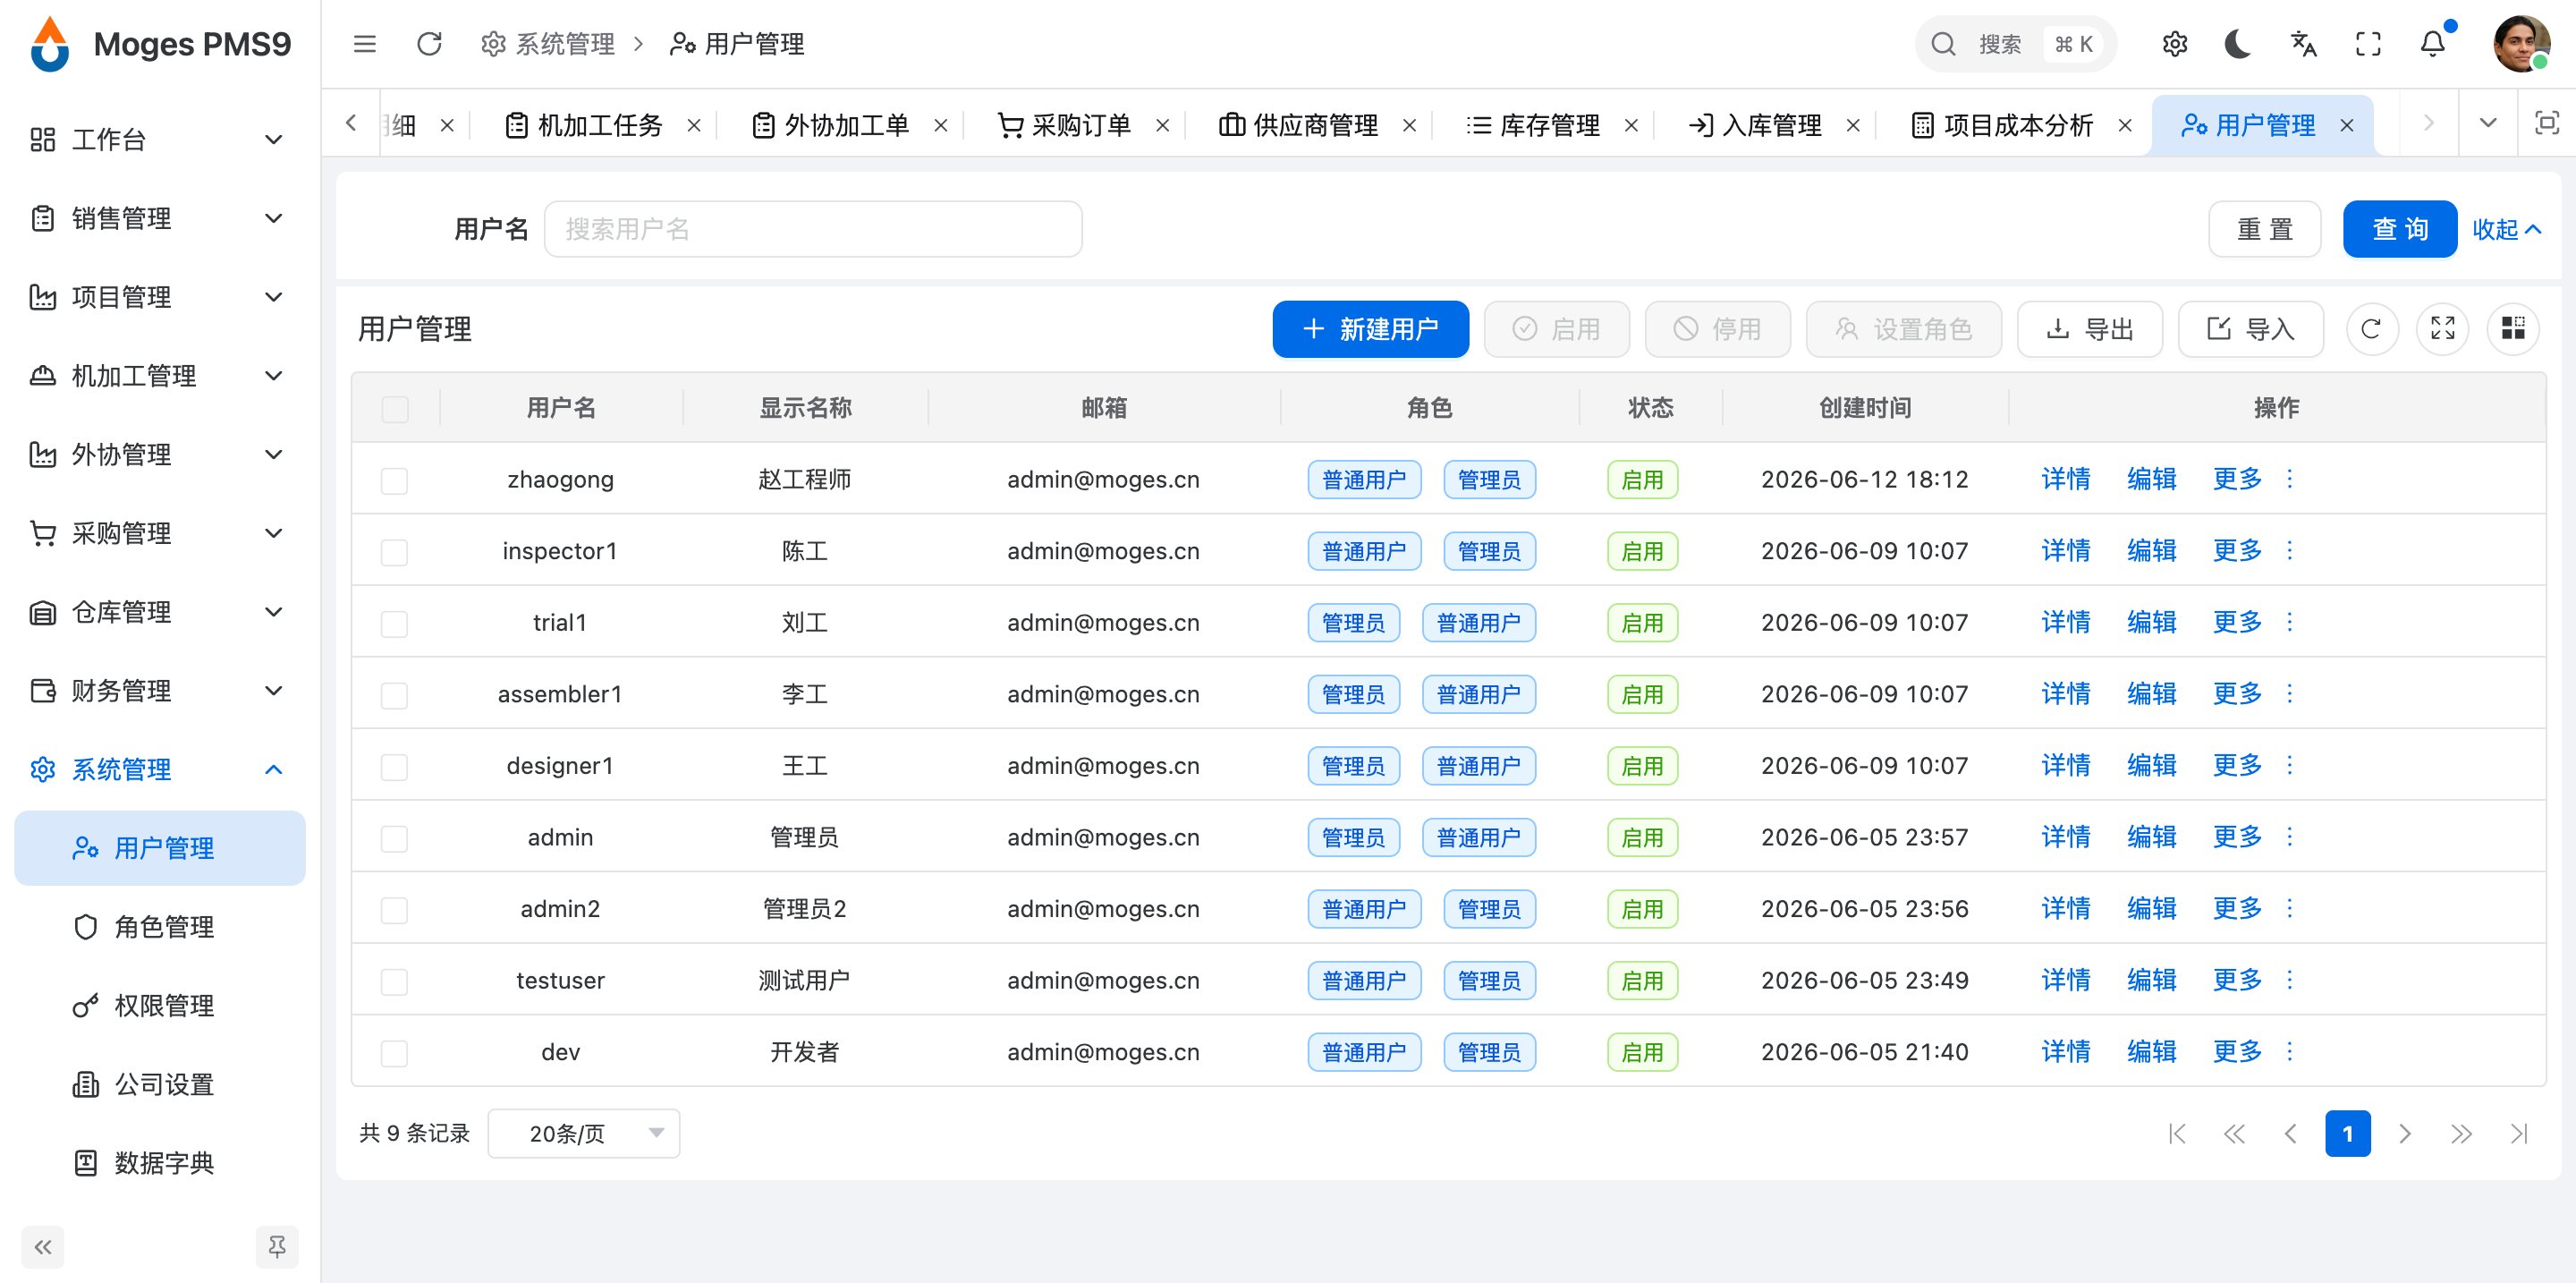This screenshot has width=2576, height=1283.
Task: Collapse search form via 收起 link
Action: (x=2506, y=229)
